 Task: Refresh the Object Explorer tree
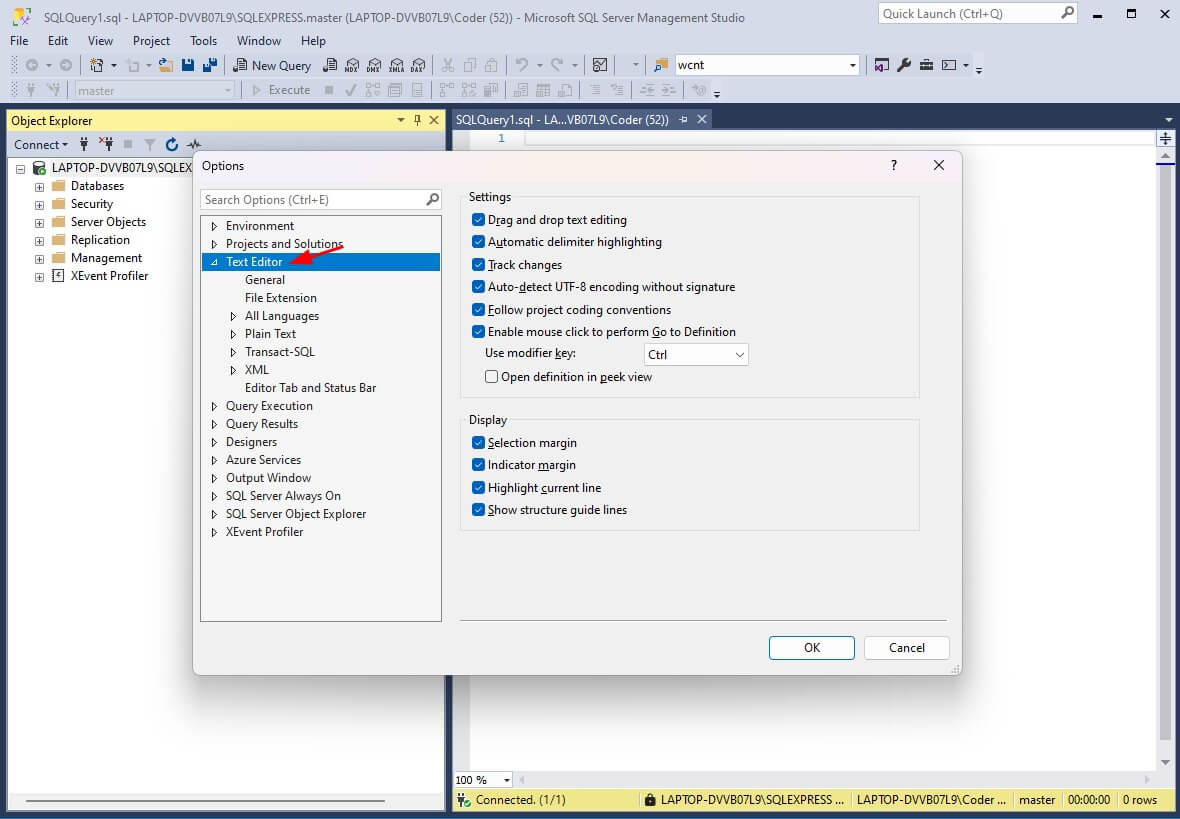click(169, 145)
